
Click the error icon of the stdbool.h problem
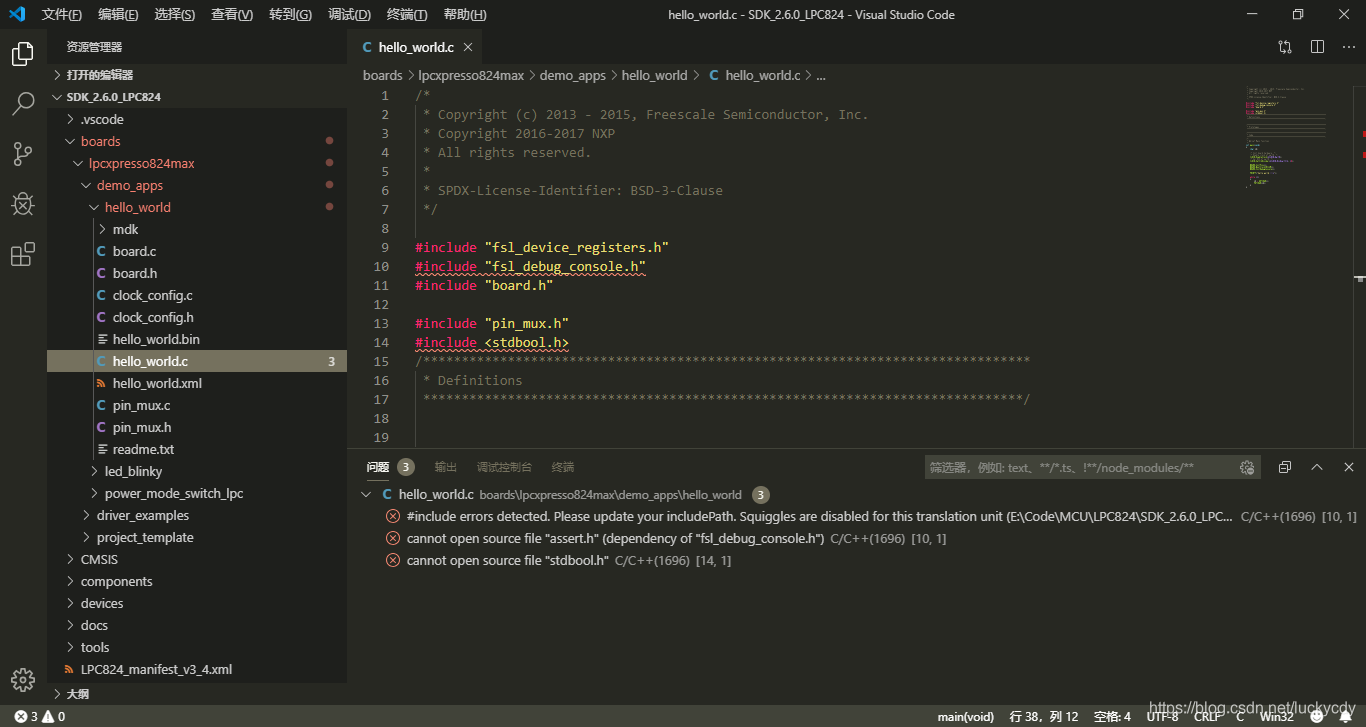point(393,560)
